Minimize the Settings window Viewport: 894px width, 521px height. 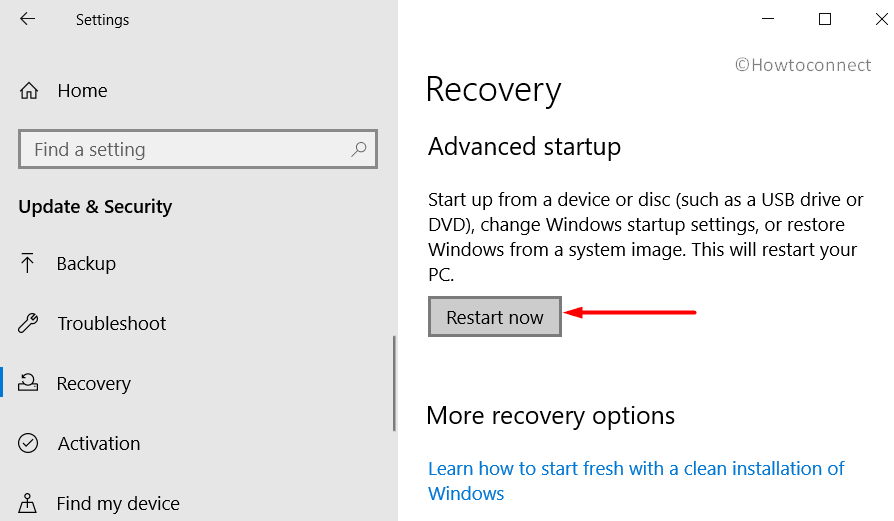tap(768, 19)
